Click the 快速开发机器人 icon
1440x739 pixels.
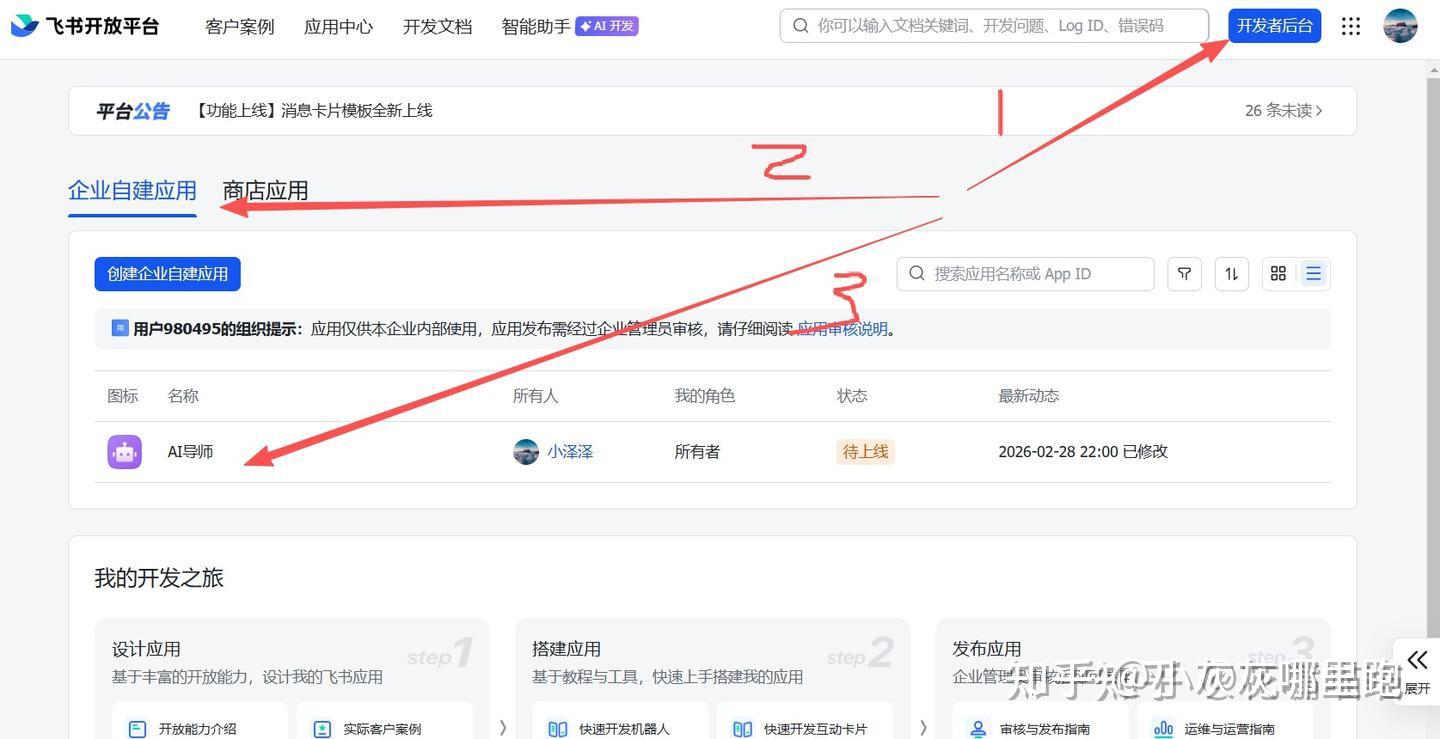point(558,729)
